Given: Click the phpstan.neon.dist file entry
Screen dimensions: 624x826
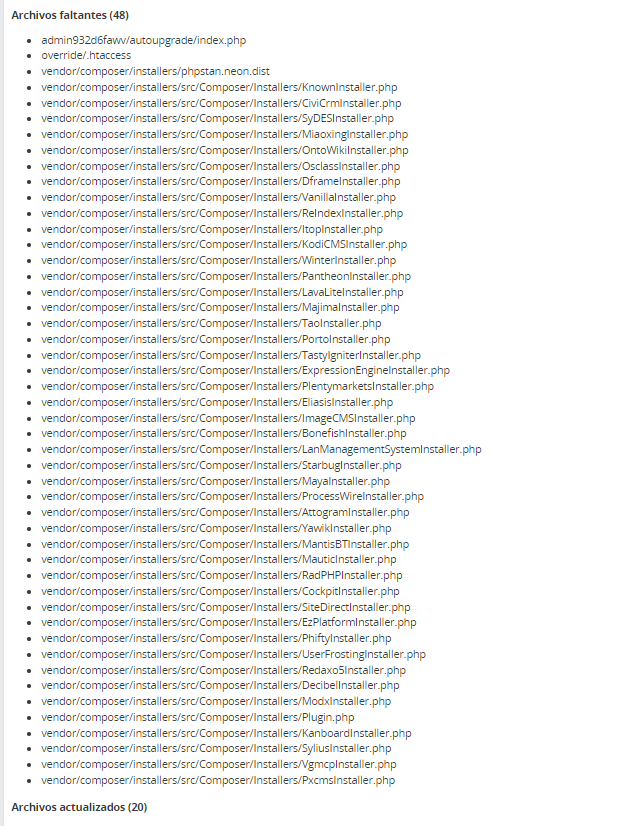Looking at the screenshot, I should 155,71.
